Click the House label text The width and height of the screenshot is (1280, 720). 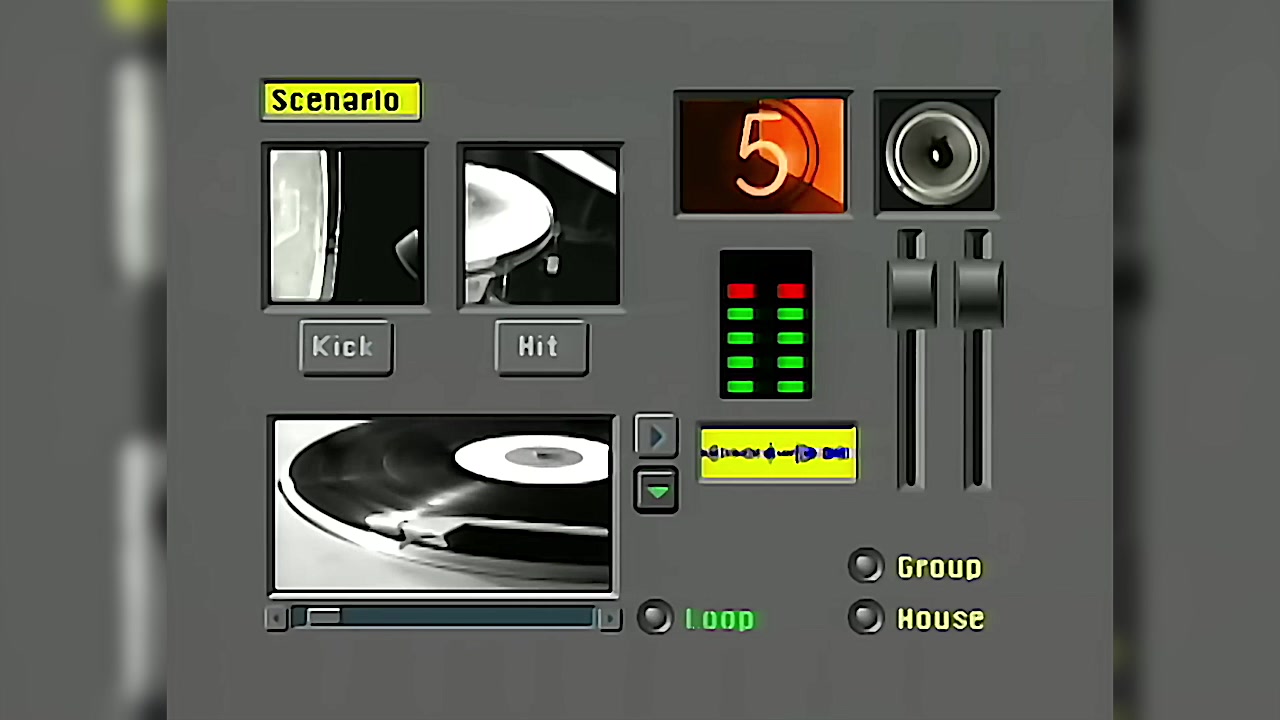pyautogui.click(x=940, y=619)
